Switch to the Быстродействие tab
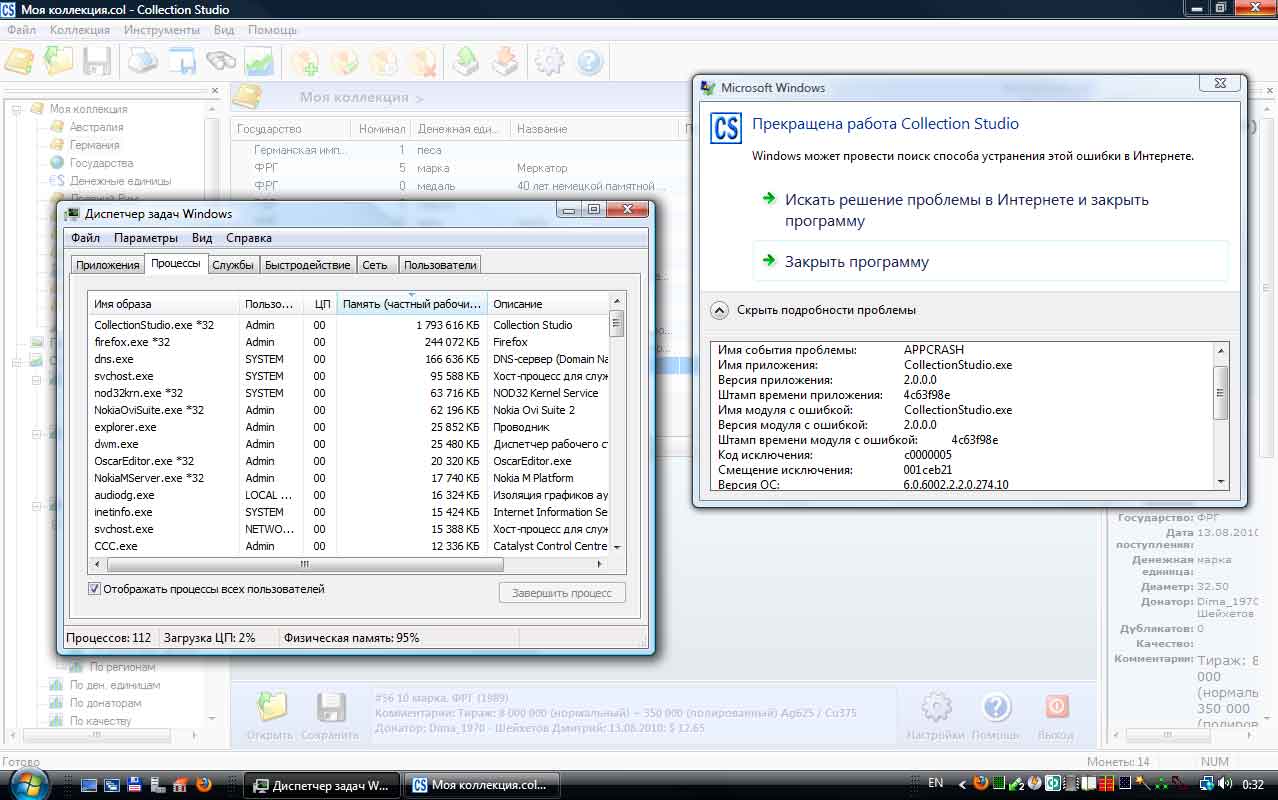This screenshot has height=800, width=1278. tap(308, 265)
